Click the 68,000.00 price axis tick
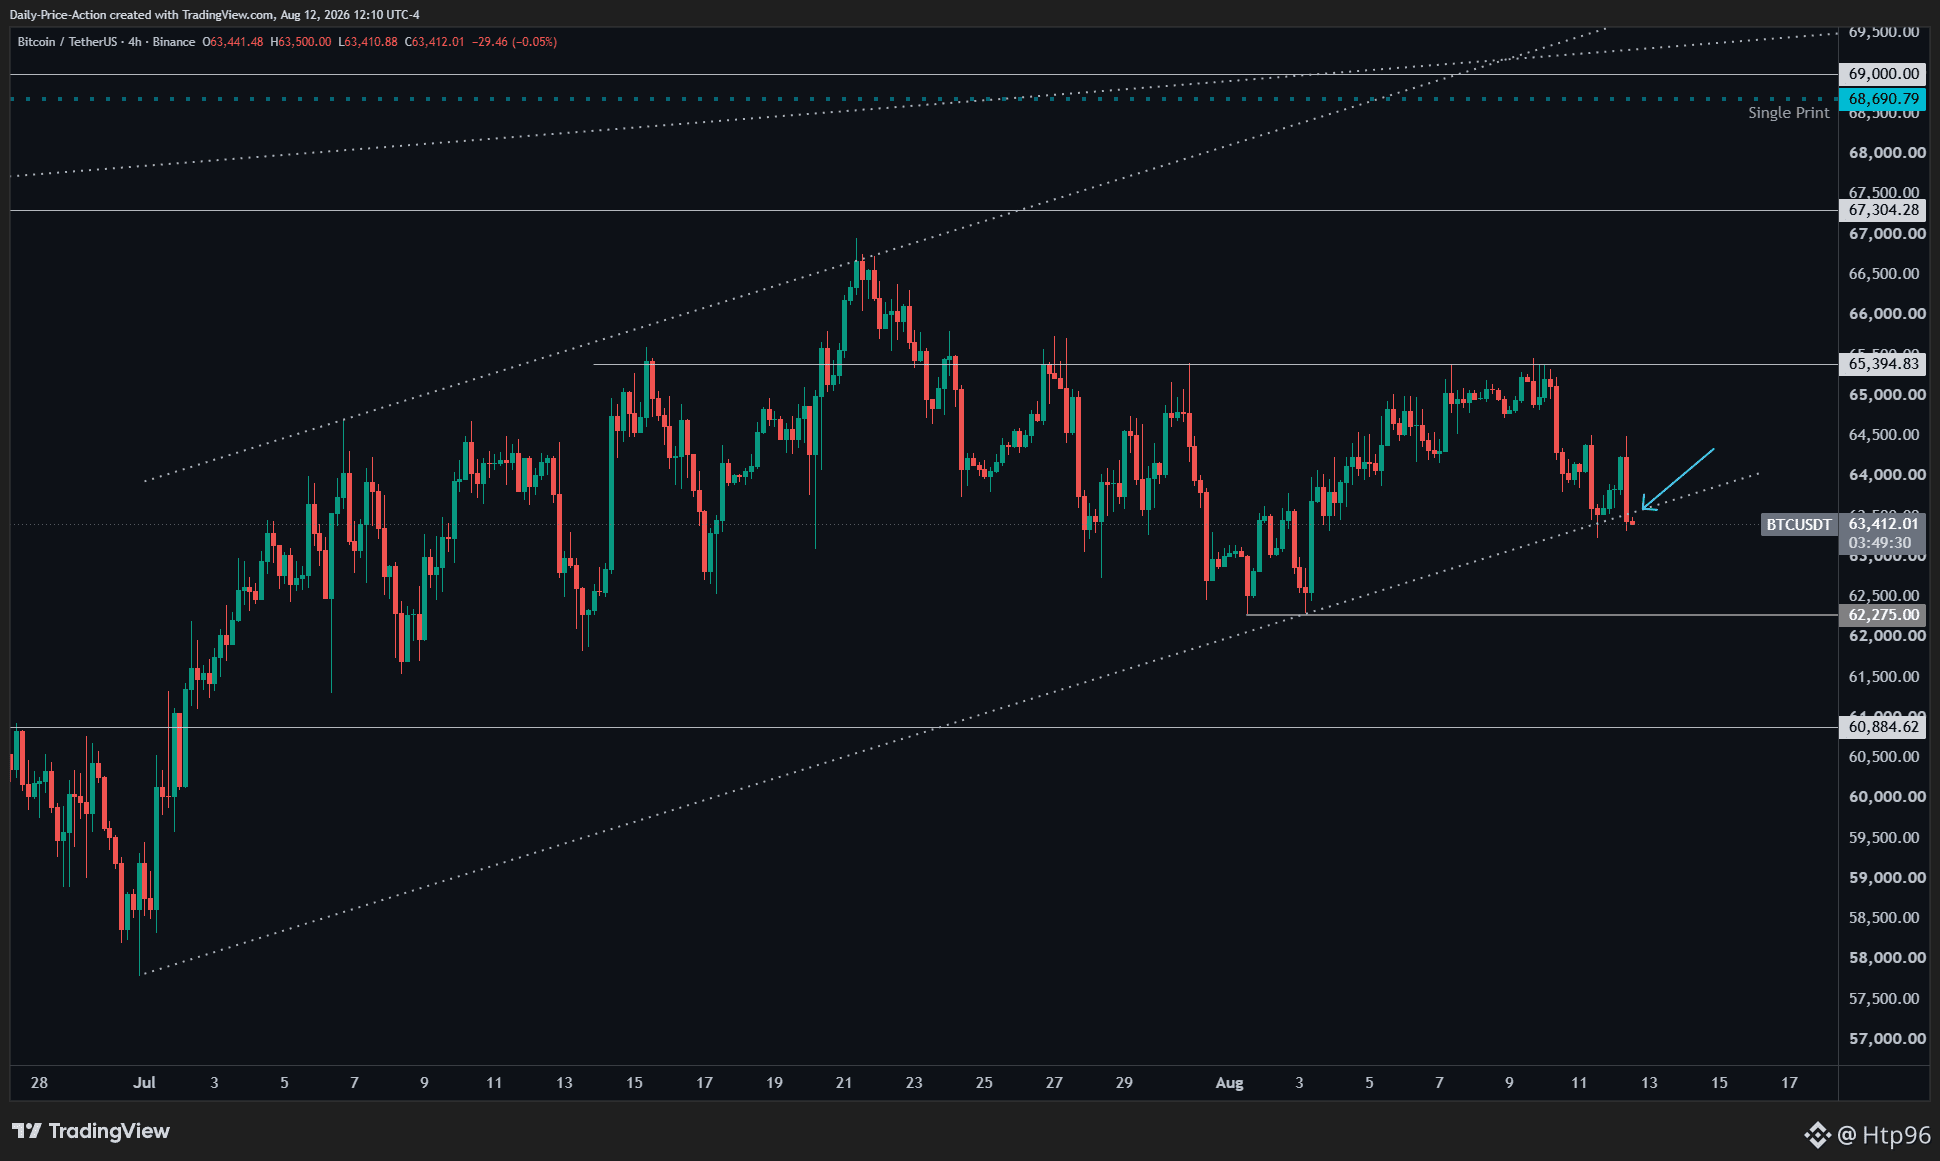Screen dimensions: 1940x1161 tap(1887, 153)
